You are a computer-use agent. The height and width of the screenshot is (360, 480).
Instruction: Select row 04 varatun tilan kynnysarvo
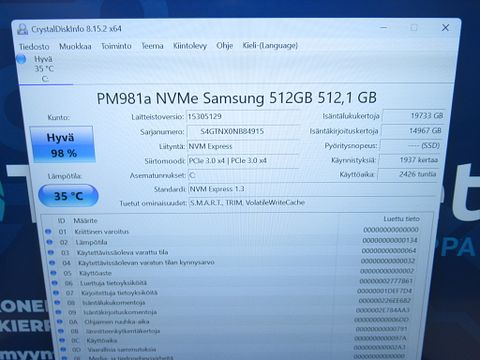[x=232, y=262]
